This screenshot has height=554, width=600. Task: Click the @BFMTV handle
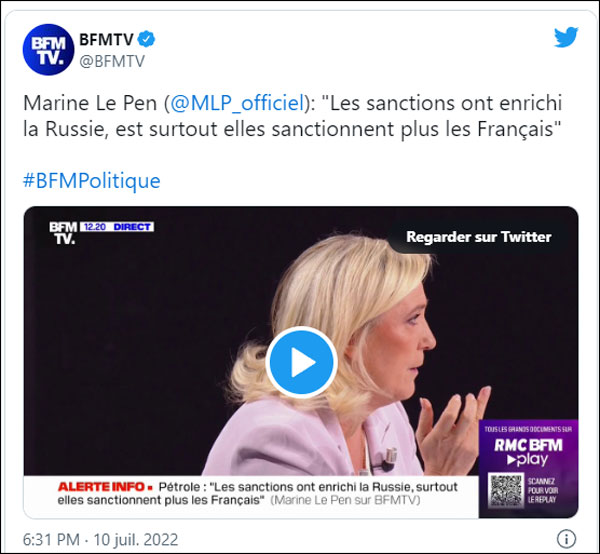point(112,61)
